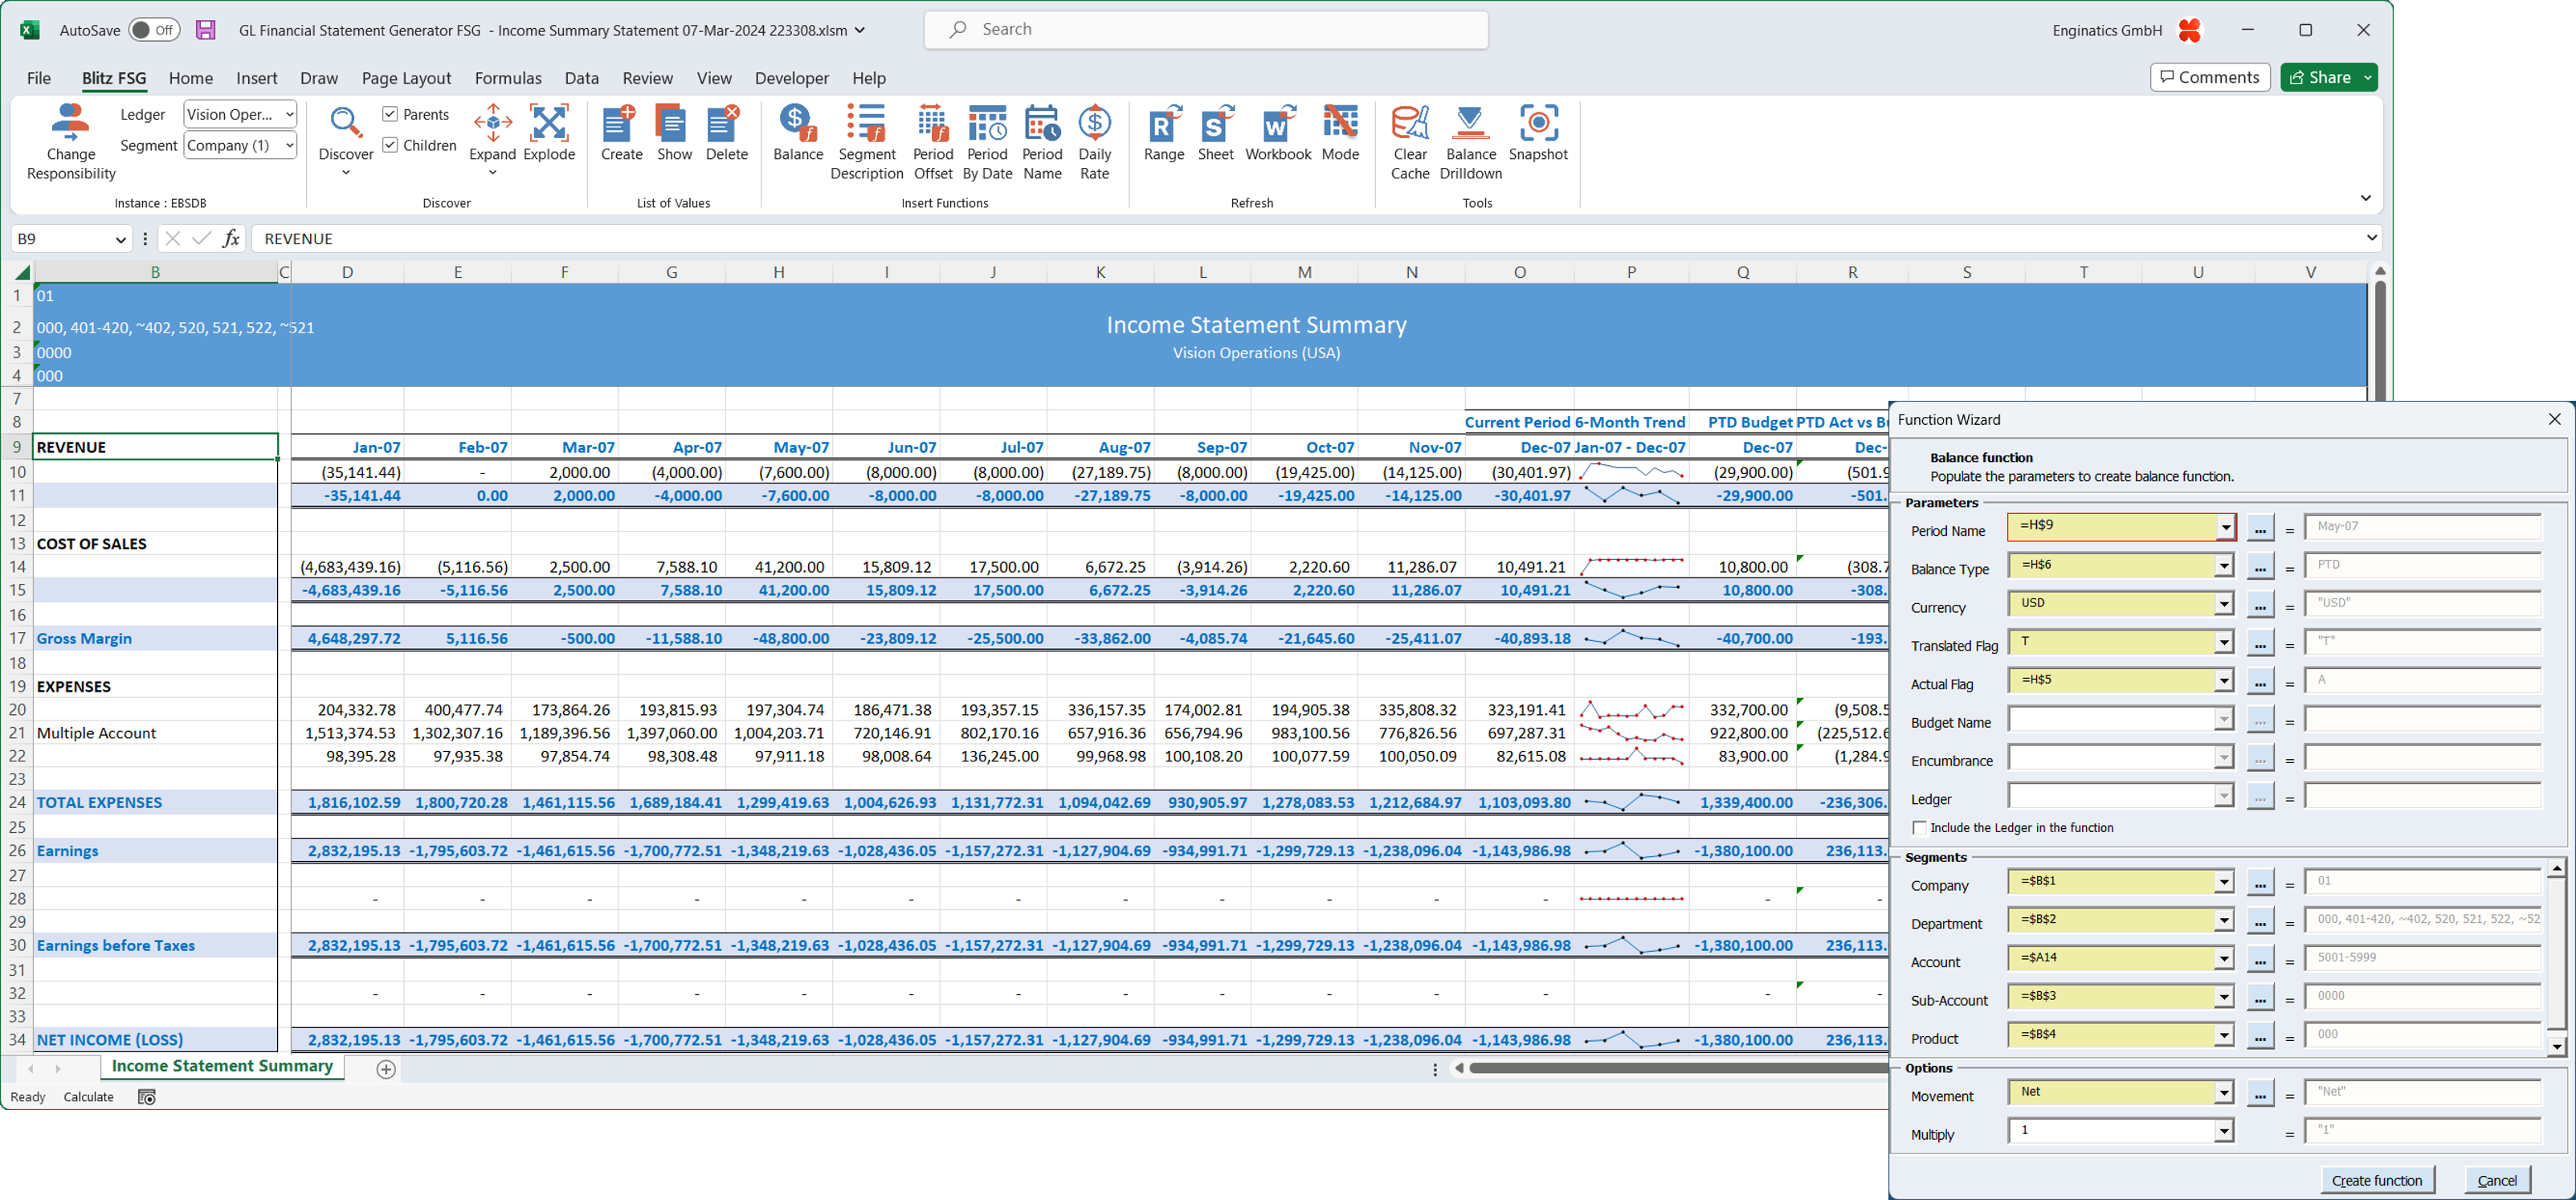The width and height of the screenshot is (2576, 1200).
Task: Click the Account segment input field
Action: pyautogui.click(x=2110, y=958)
